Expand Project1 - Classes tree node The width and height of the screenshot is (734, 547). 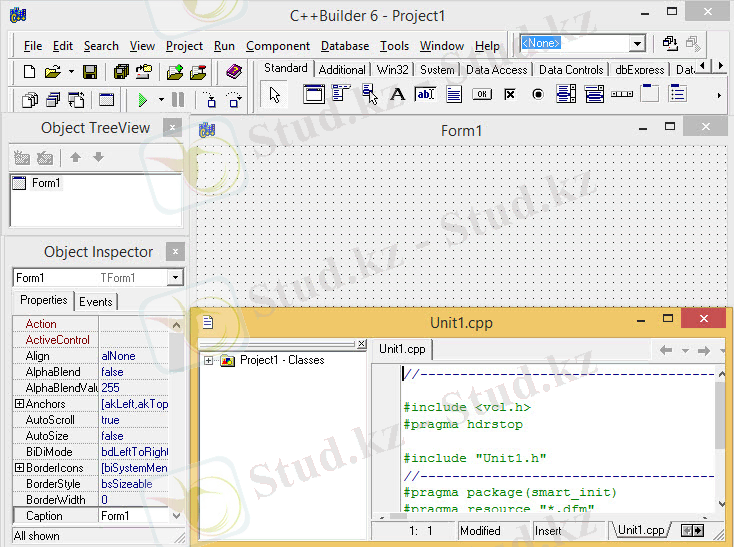click(209, 360)
